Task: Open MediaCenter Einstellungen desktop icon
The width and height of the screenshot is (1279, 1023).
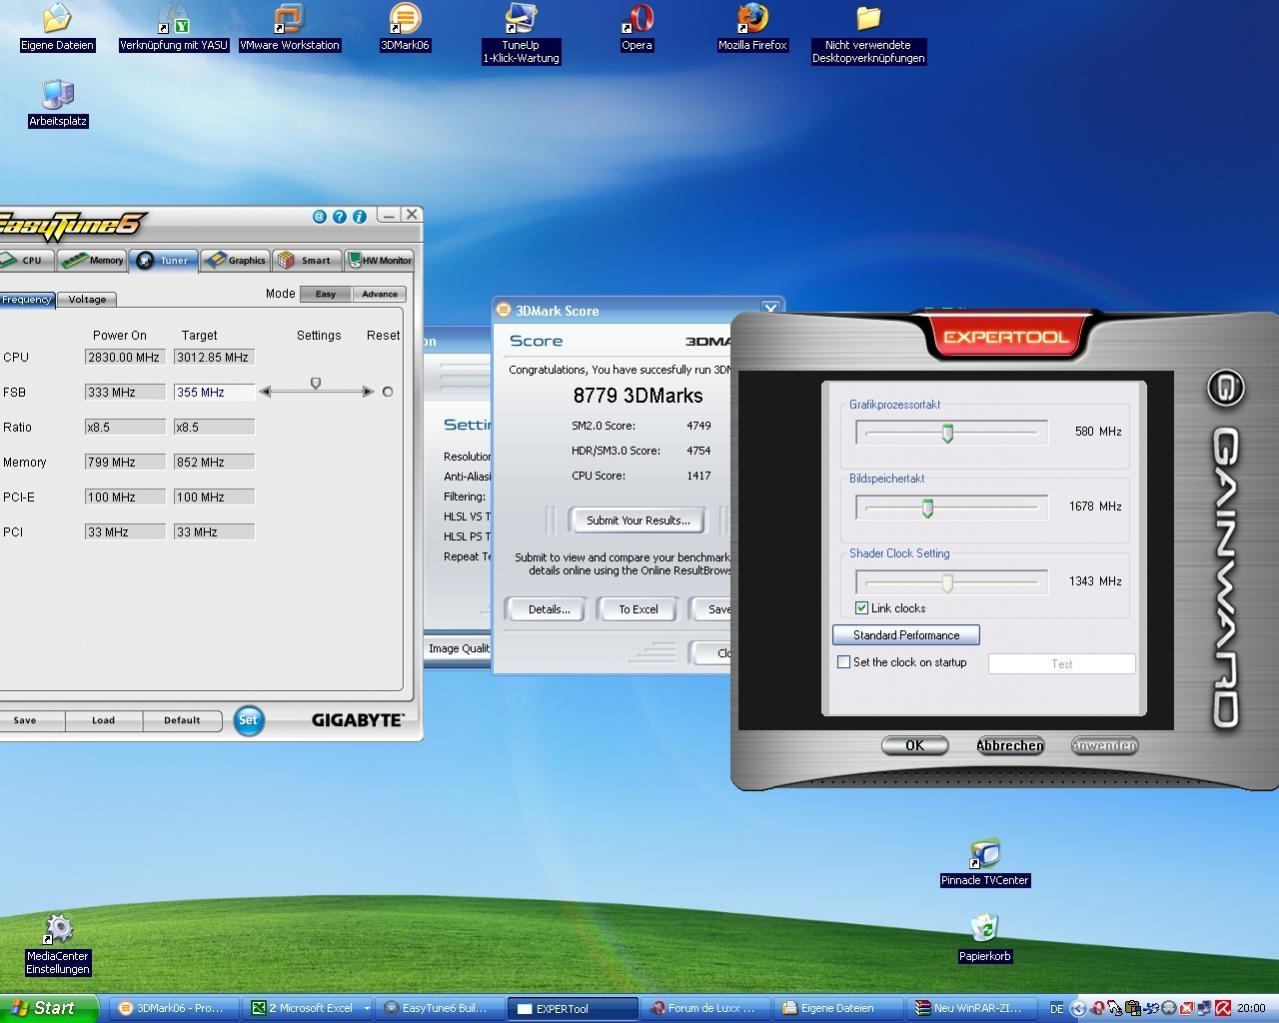Action: pyautogui.click(x=58, y=944)
